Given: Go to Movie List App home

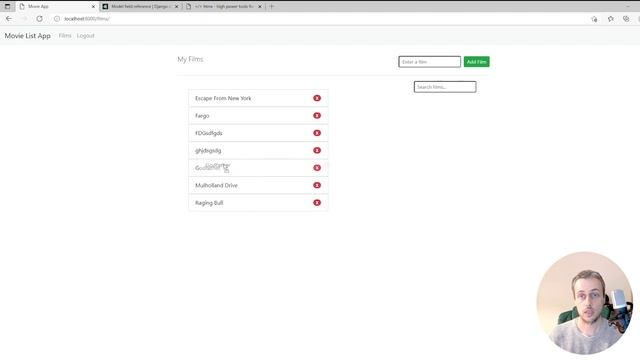Looking at the screenshot, I should click(x=27, y=36).
